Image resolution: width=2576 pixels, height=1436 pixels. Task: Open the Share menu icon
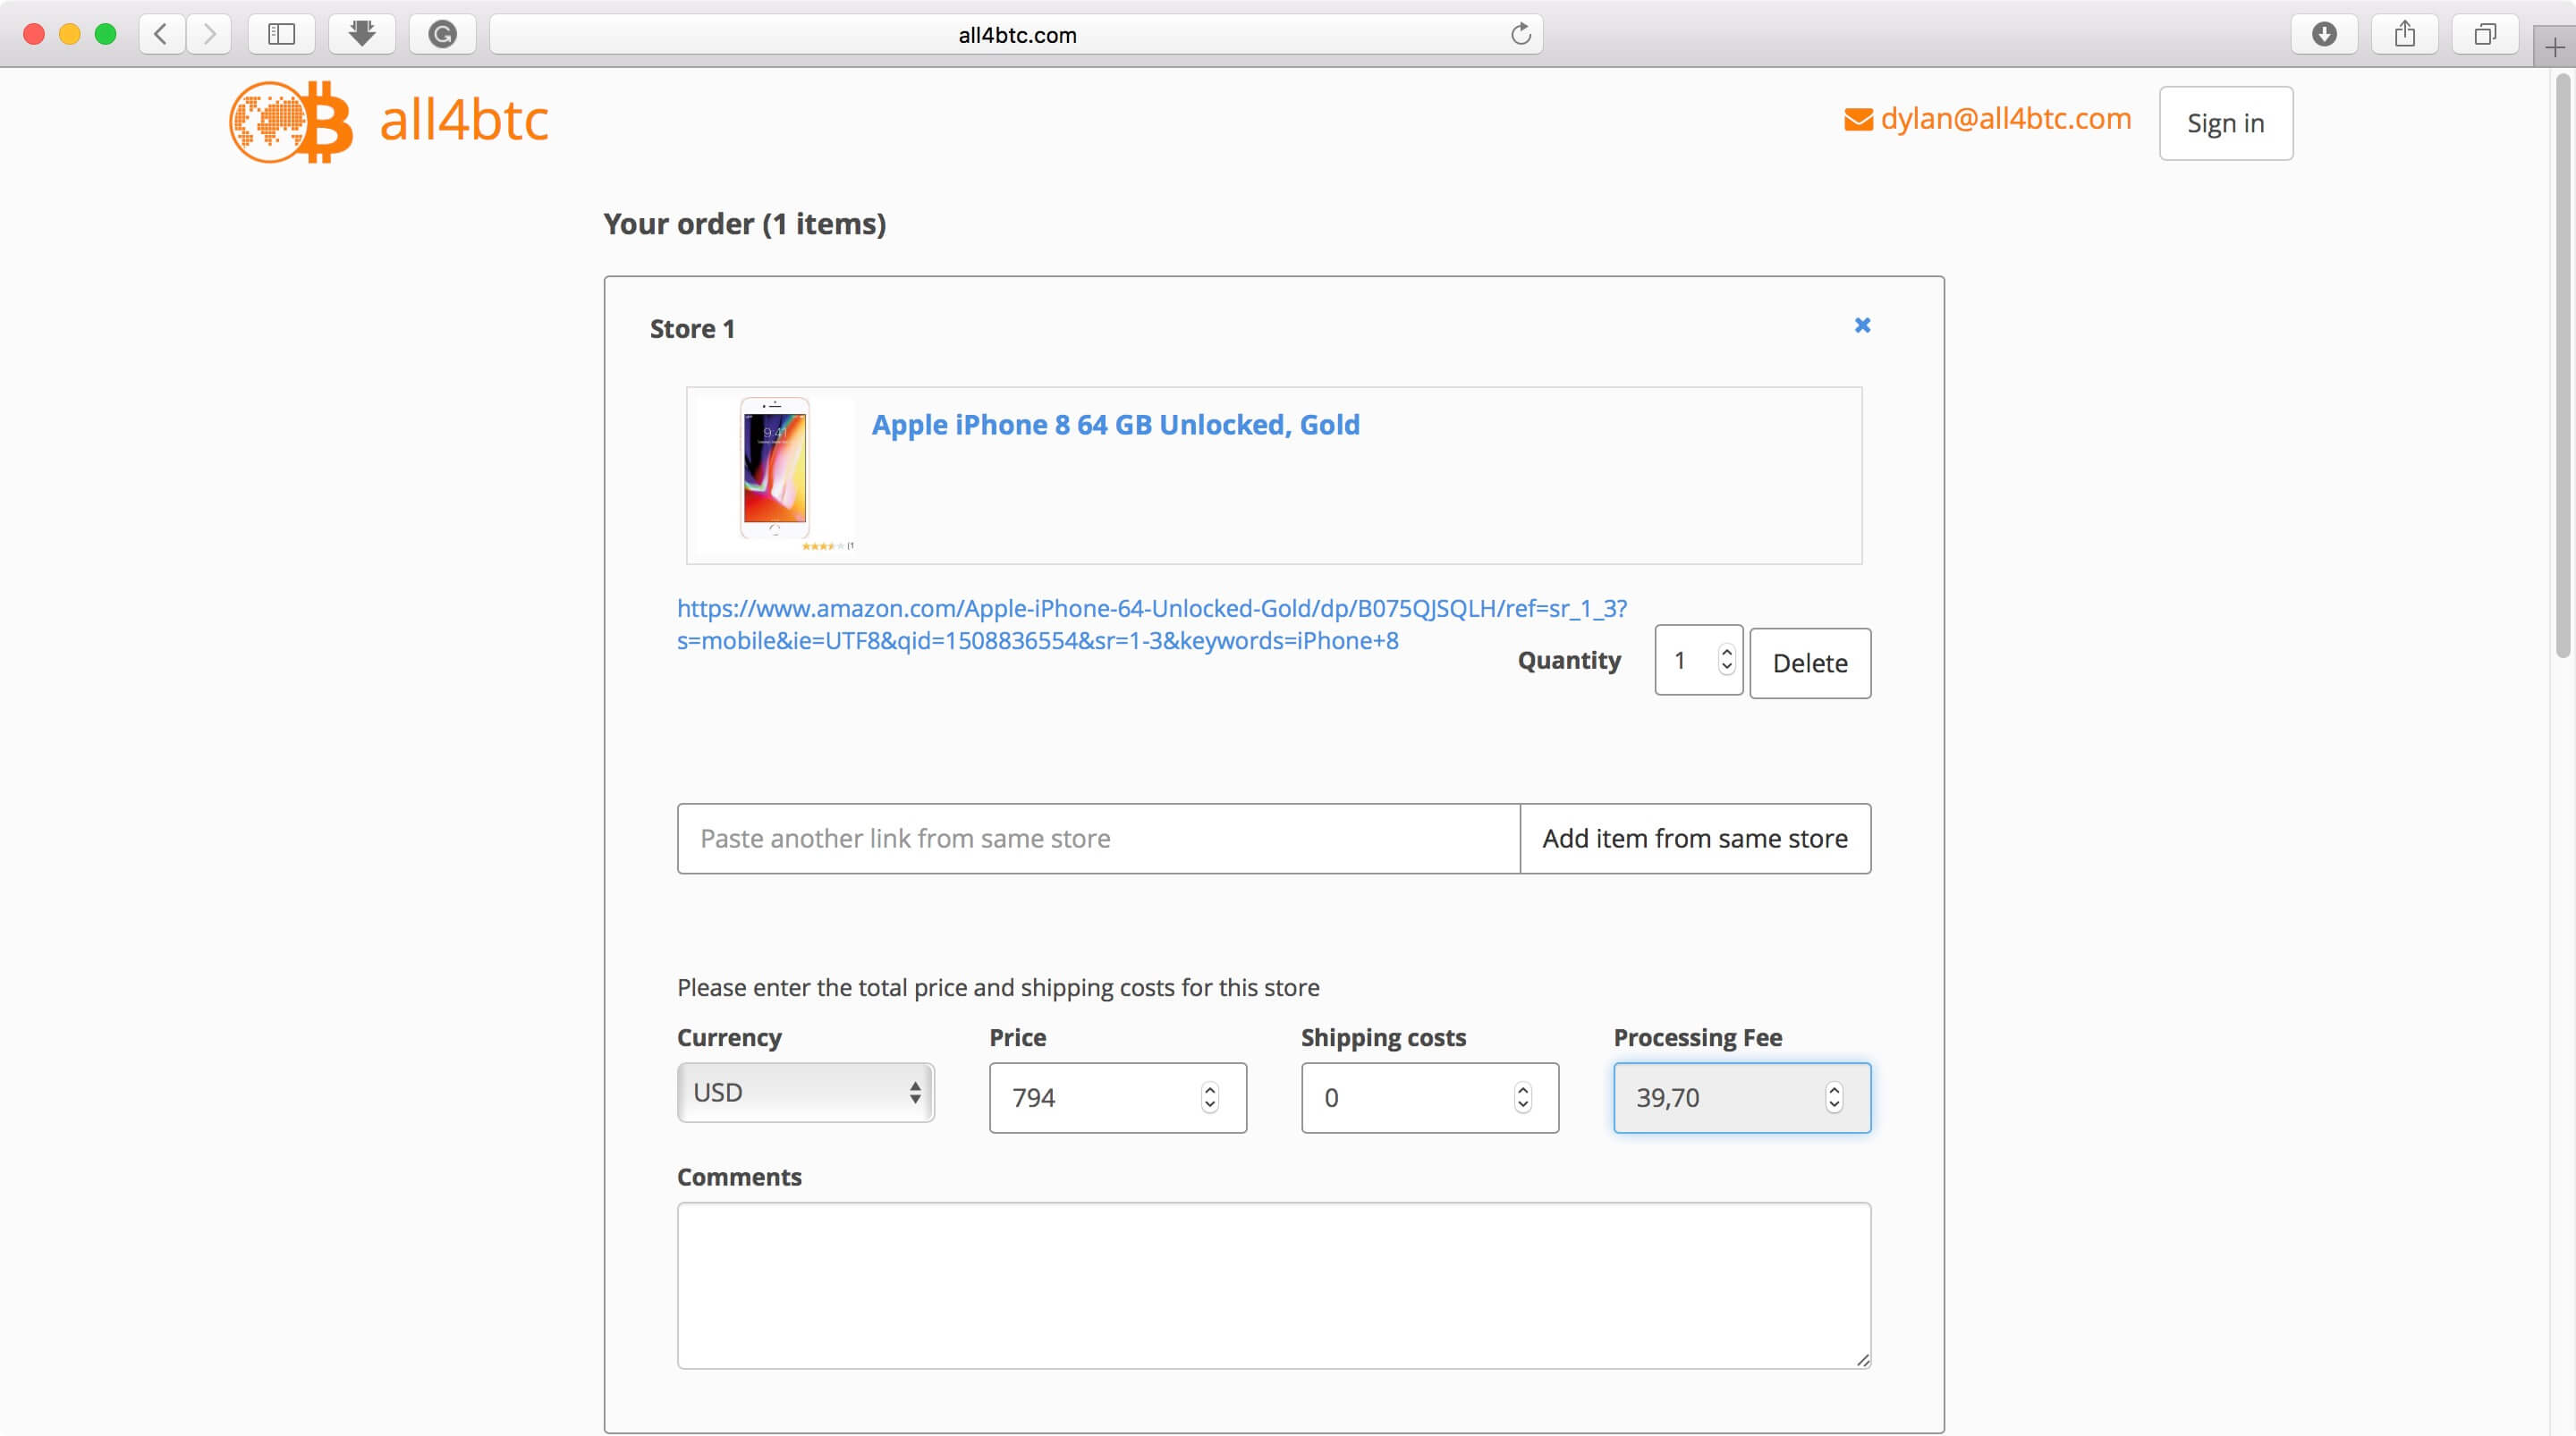point(2405,34)
